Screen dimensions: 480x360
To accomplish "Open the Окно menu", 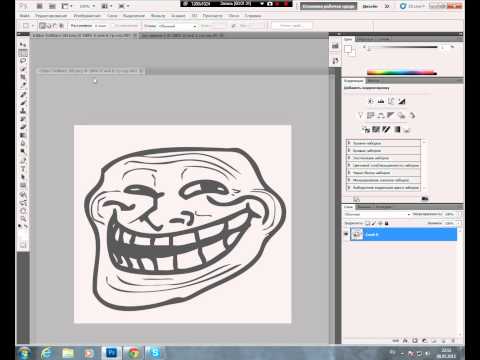I will click(x=234, y=16).
